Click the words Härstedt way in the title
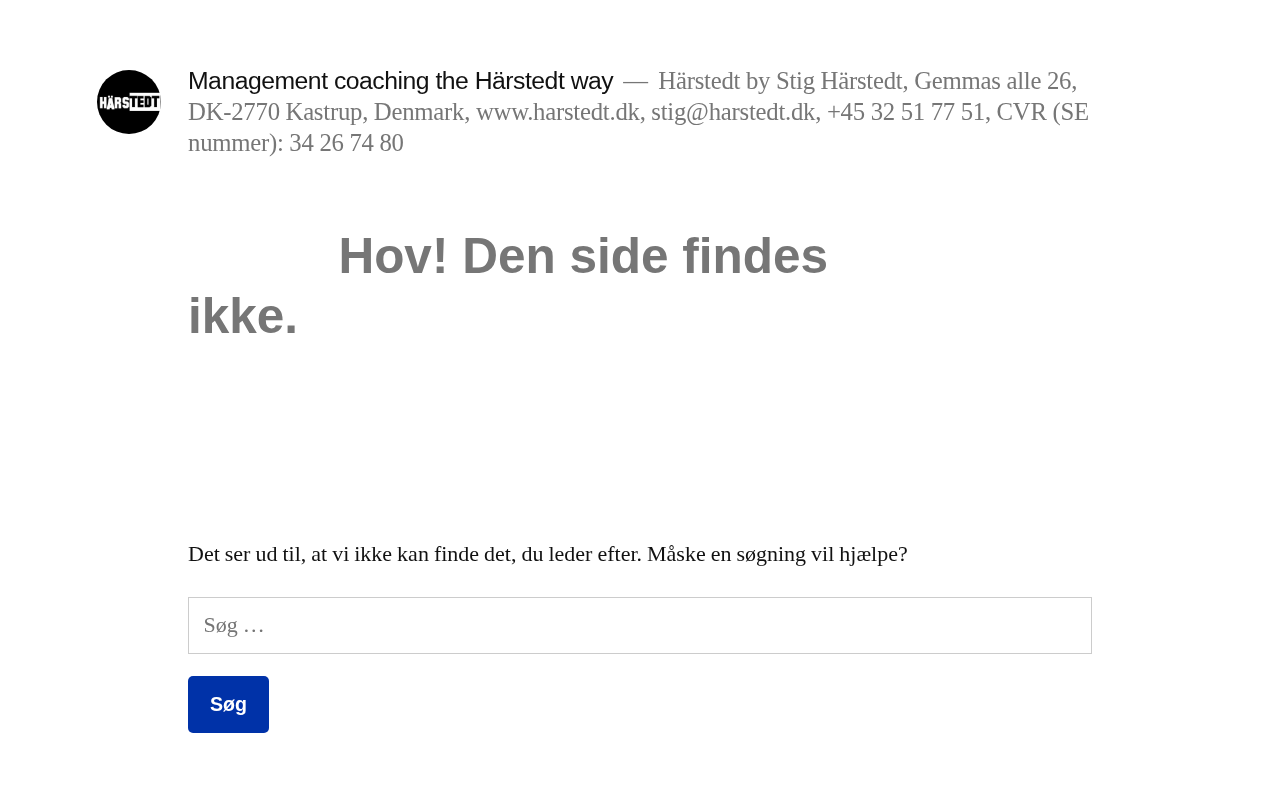 543,81
